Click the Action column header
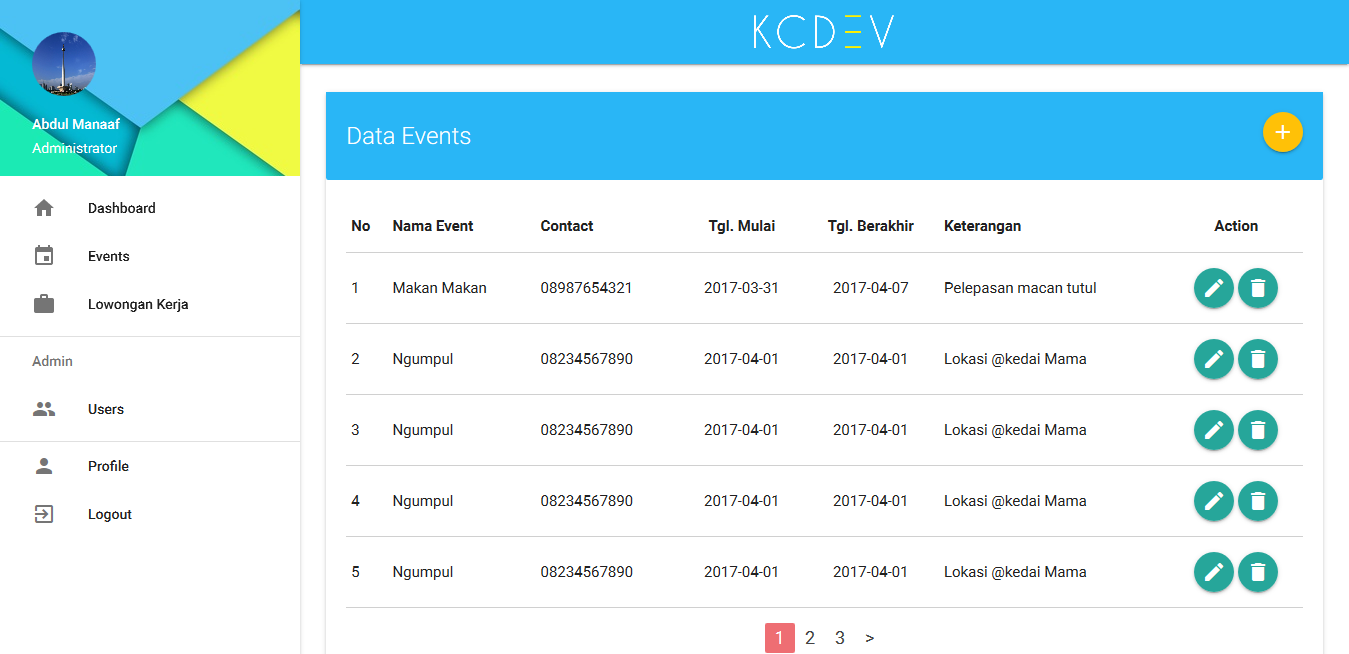The height and width of the screenshot is (654, 1349). [1236, 226]
